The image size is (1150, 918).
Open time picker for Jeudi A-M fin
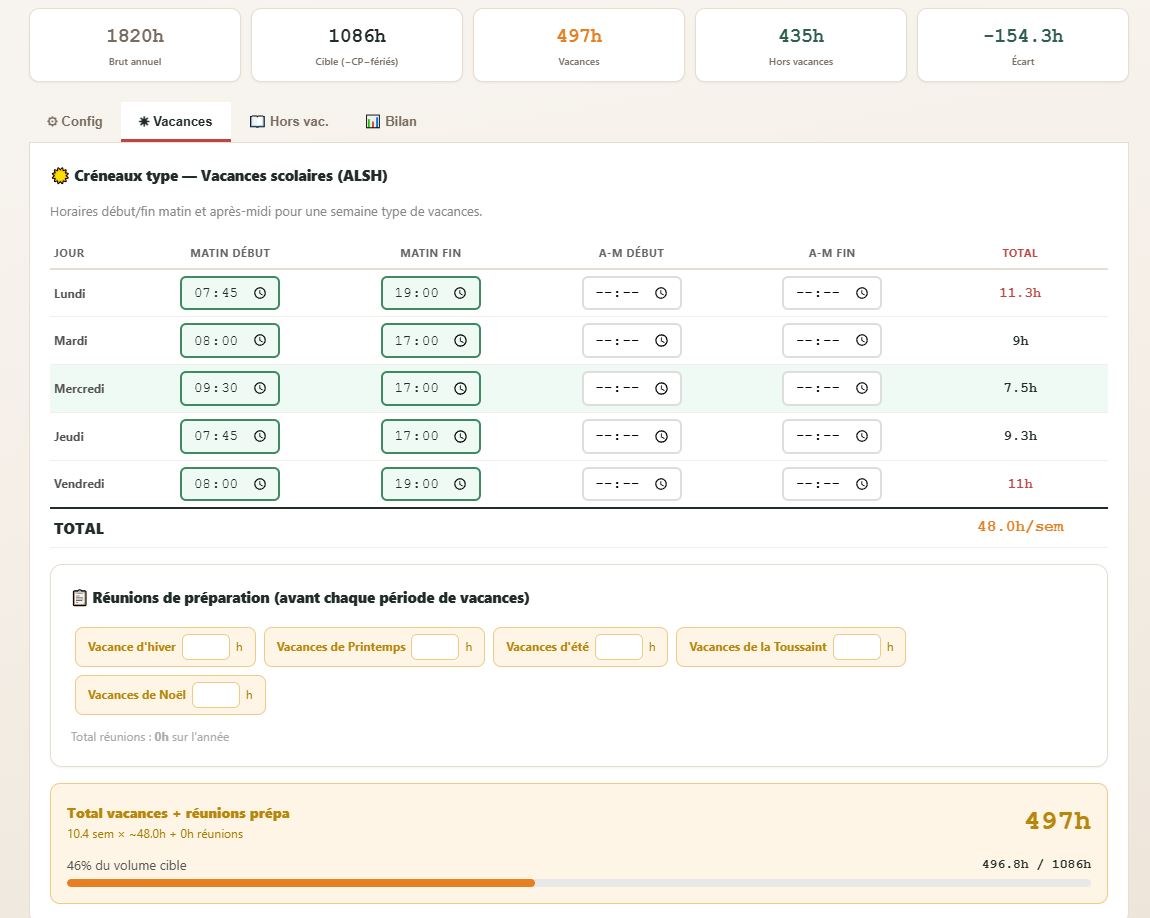pos(861,436)
